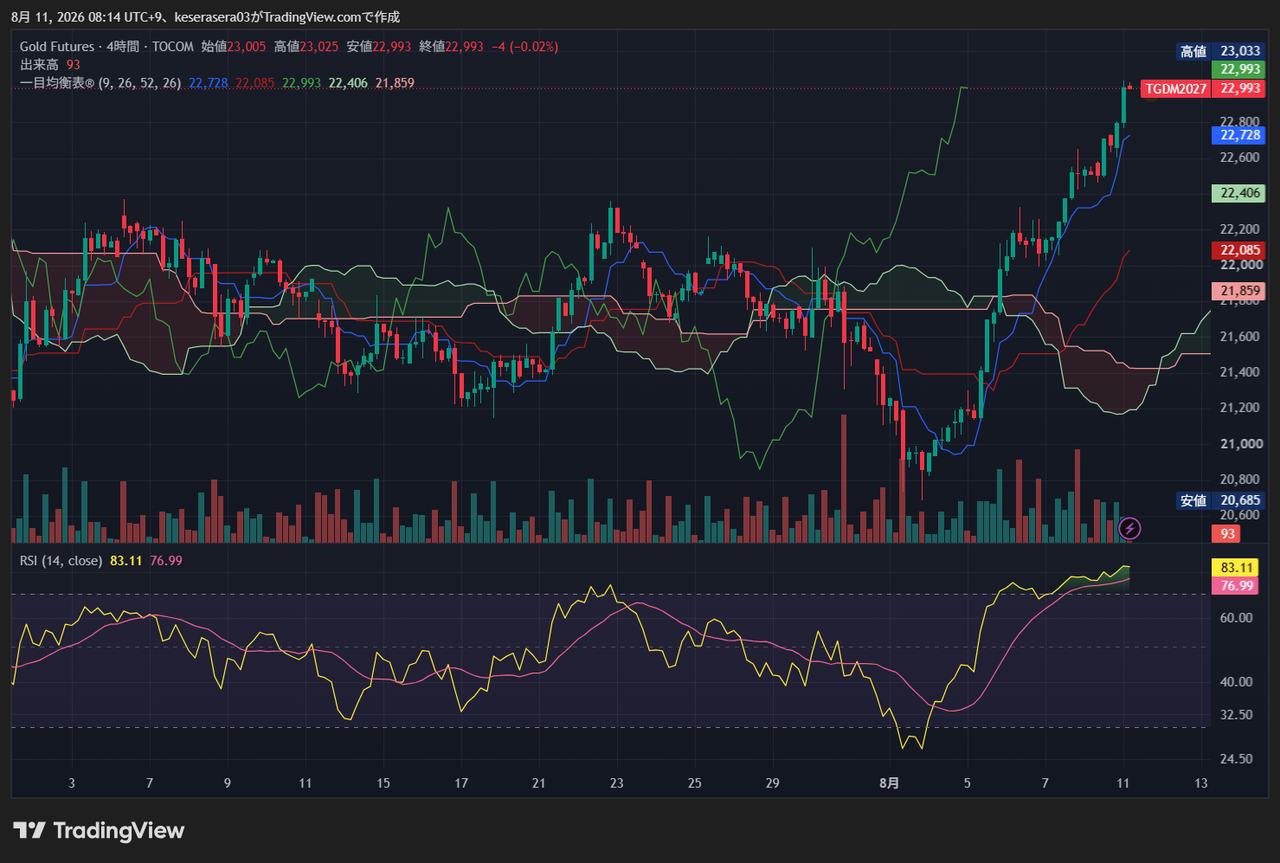This screenshot has width=1280, height=863.
Task: Click the 高値 23,033 label on price axis
Action: (x=1221, y=51)
